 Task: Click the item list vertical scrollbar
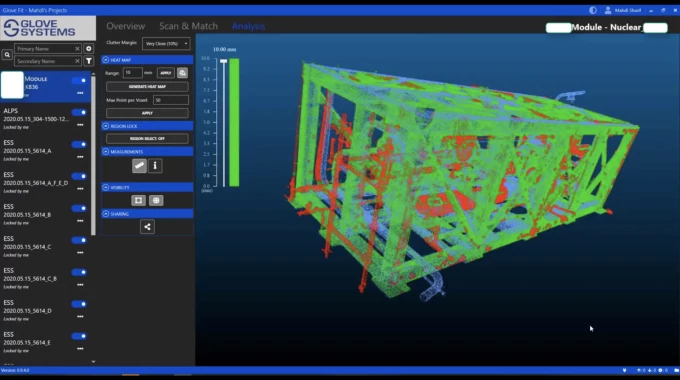(93, 155)
